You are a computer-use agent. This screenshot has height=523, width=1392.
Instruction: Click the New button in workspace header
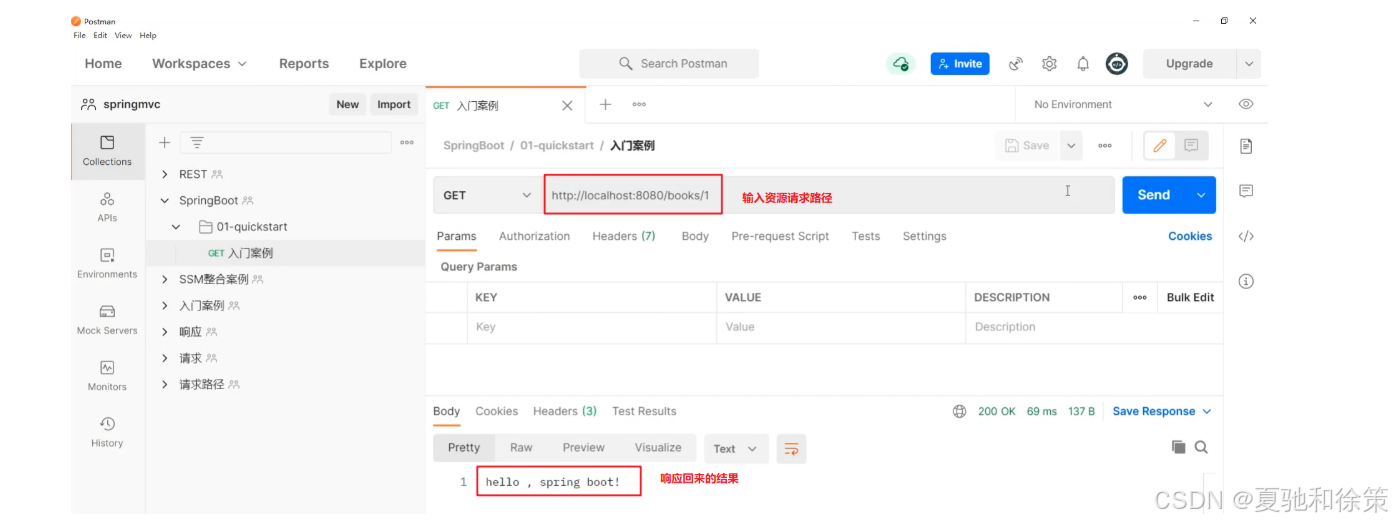(347, 104)
